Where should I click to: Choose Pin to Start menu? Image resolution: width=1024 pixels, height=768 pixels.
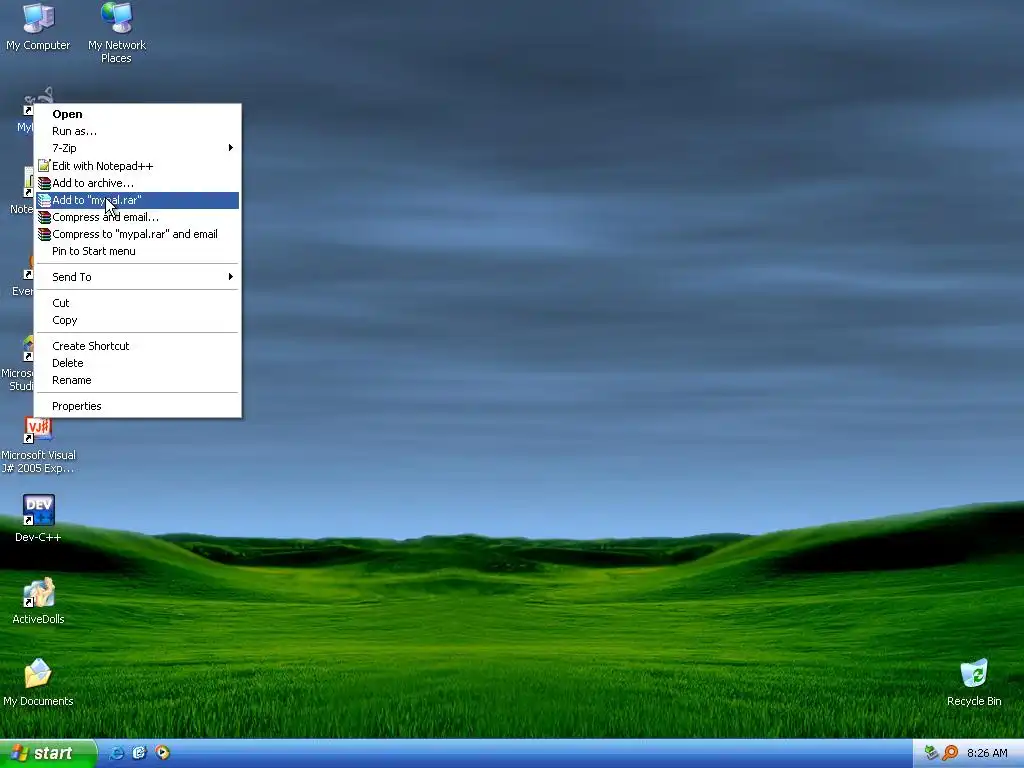[x=138, y=251]
